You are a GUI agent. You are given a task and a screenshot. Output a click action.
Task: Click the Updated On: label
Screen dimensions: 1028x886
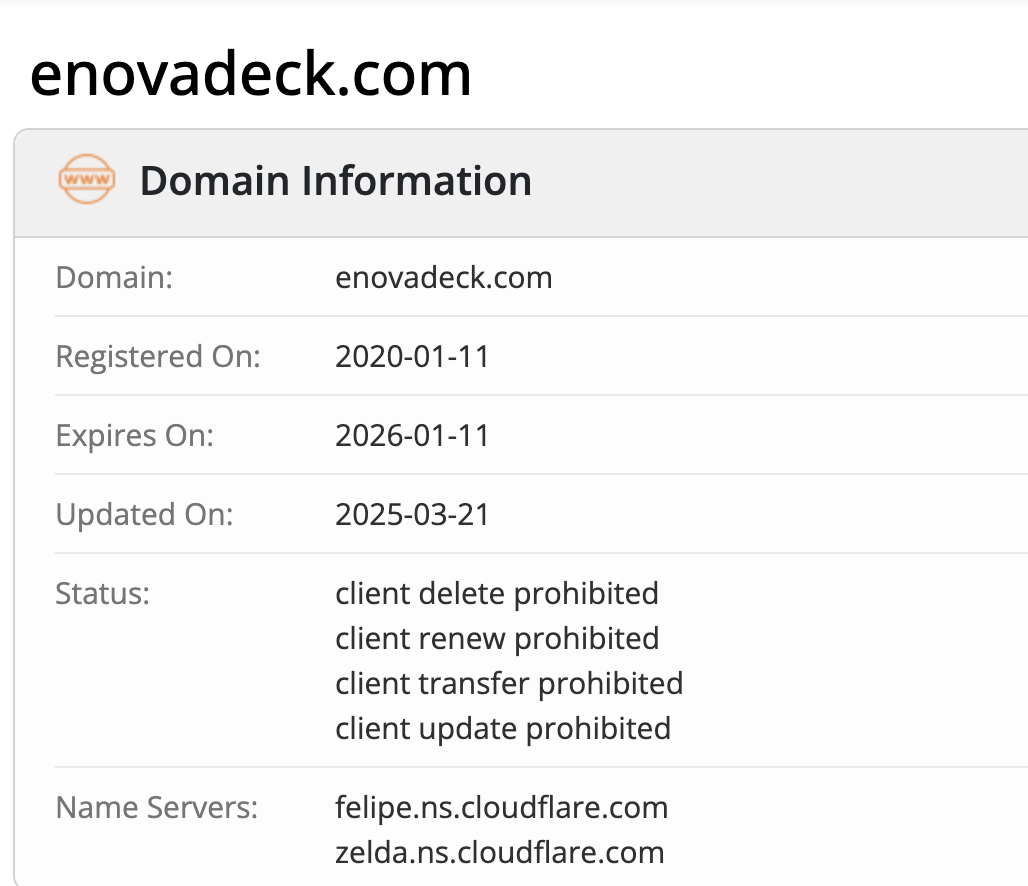[x=144, y=515]
